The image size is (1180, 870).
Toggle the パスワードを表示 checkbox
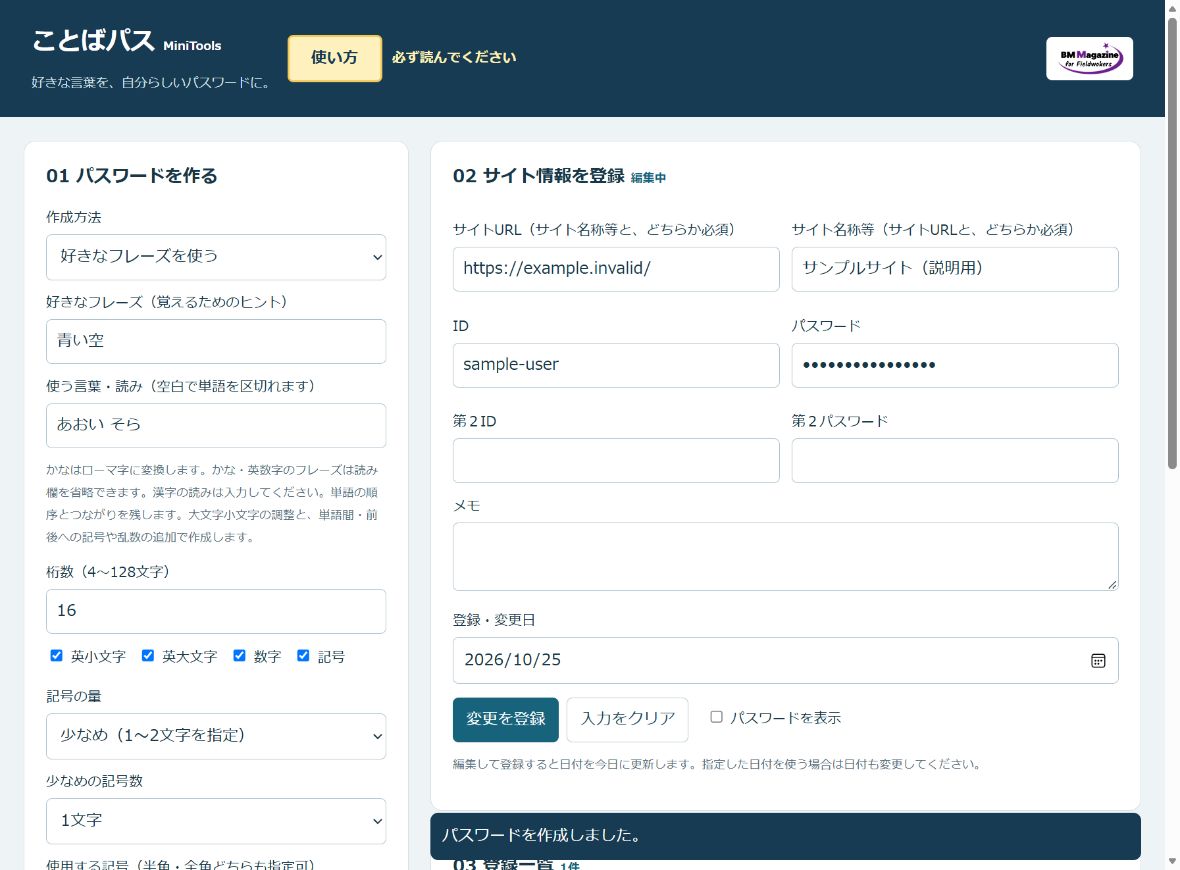point(716,717)
